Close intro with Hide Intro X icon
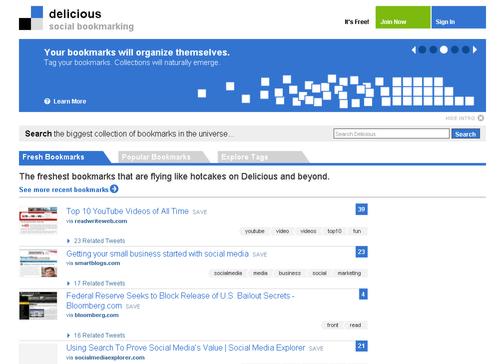The height and width of the screenshot is (364, 502). click(x=481, y=118)
